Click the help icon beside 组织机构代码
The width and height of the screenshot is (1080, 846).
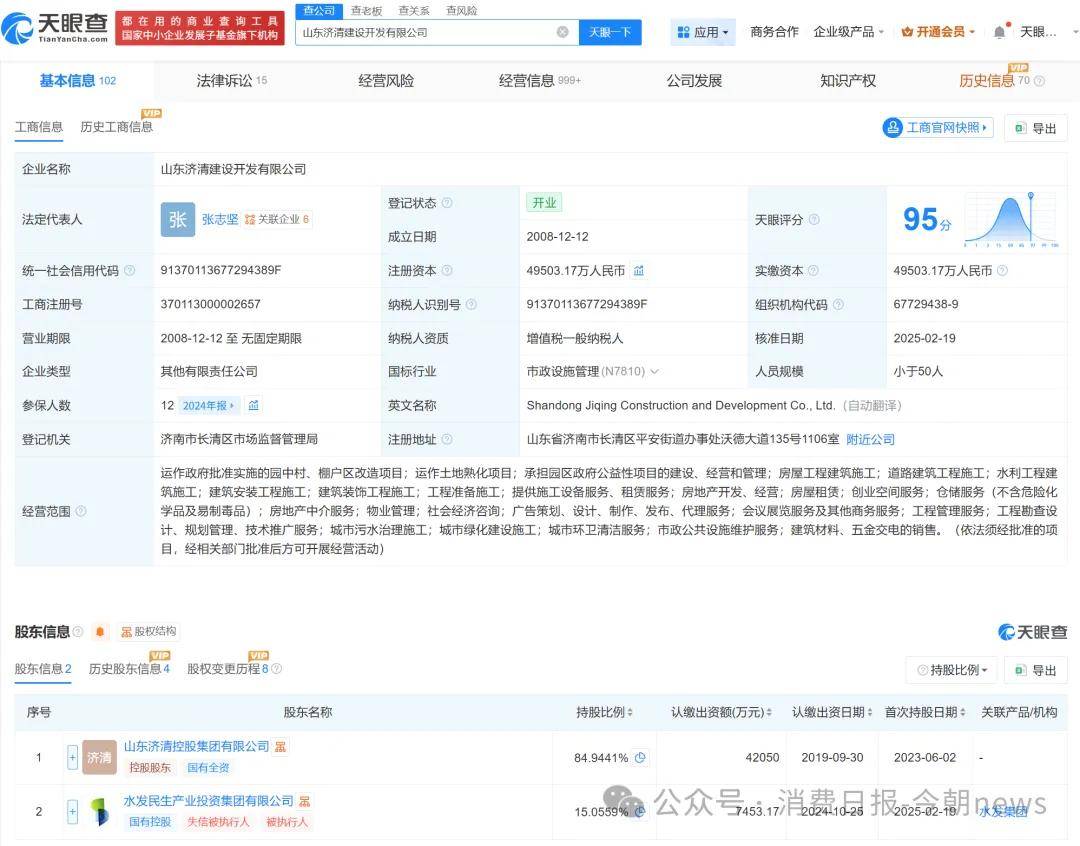838,305
